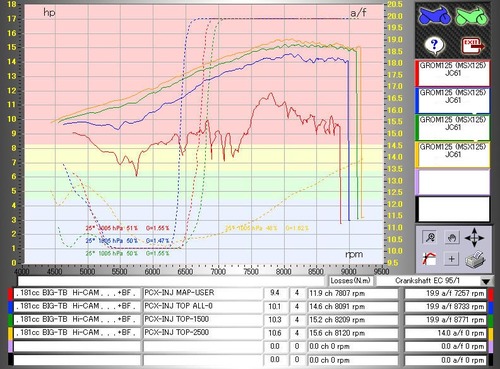Viewport: 500px width, 369px height.
Task: Print the graph with printer icon
Action: click(x=475, y=259)
